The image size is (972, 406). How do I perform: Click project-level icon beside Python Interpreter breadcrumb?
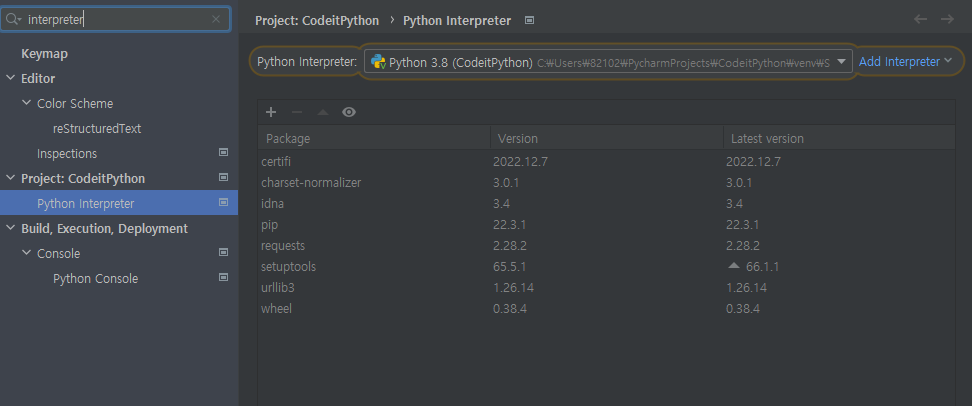tap(529, 20)
